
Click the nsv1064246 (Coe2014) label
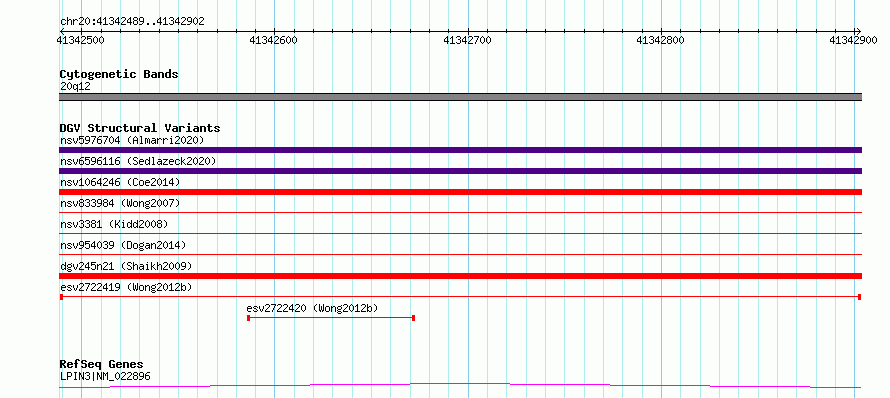(120, 182)
